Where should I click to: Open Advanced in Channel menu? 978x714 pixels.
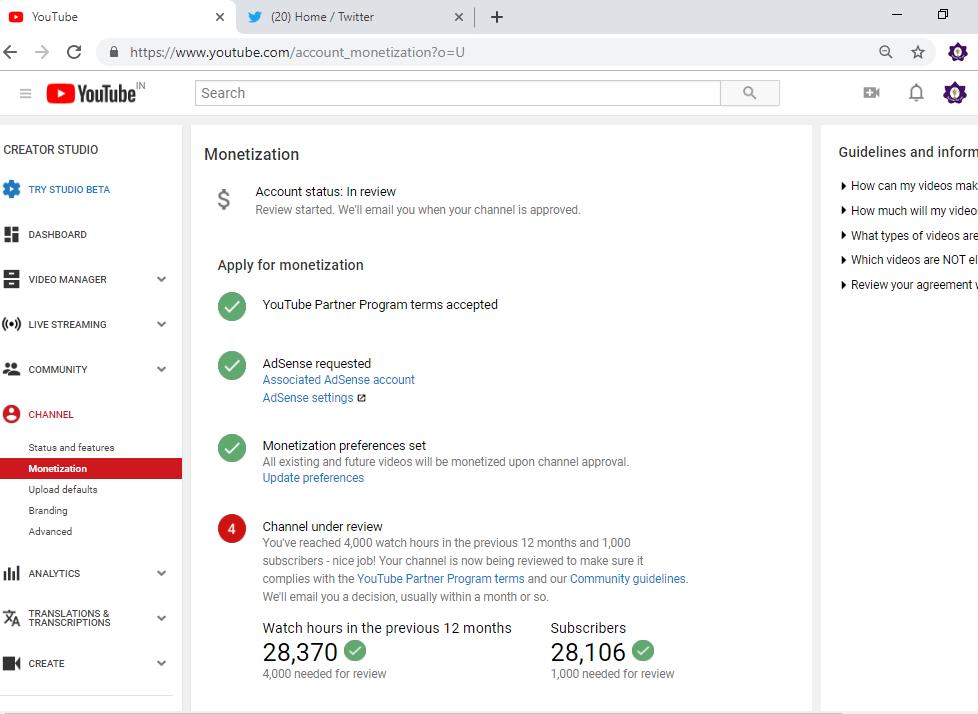coord(50,531)
